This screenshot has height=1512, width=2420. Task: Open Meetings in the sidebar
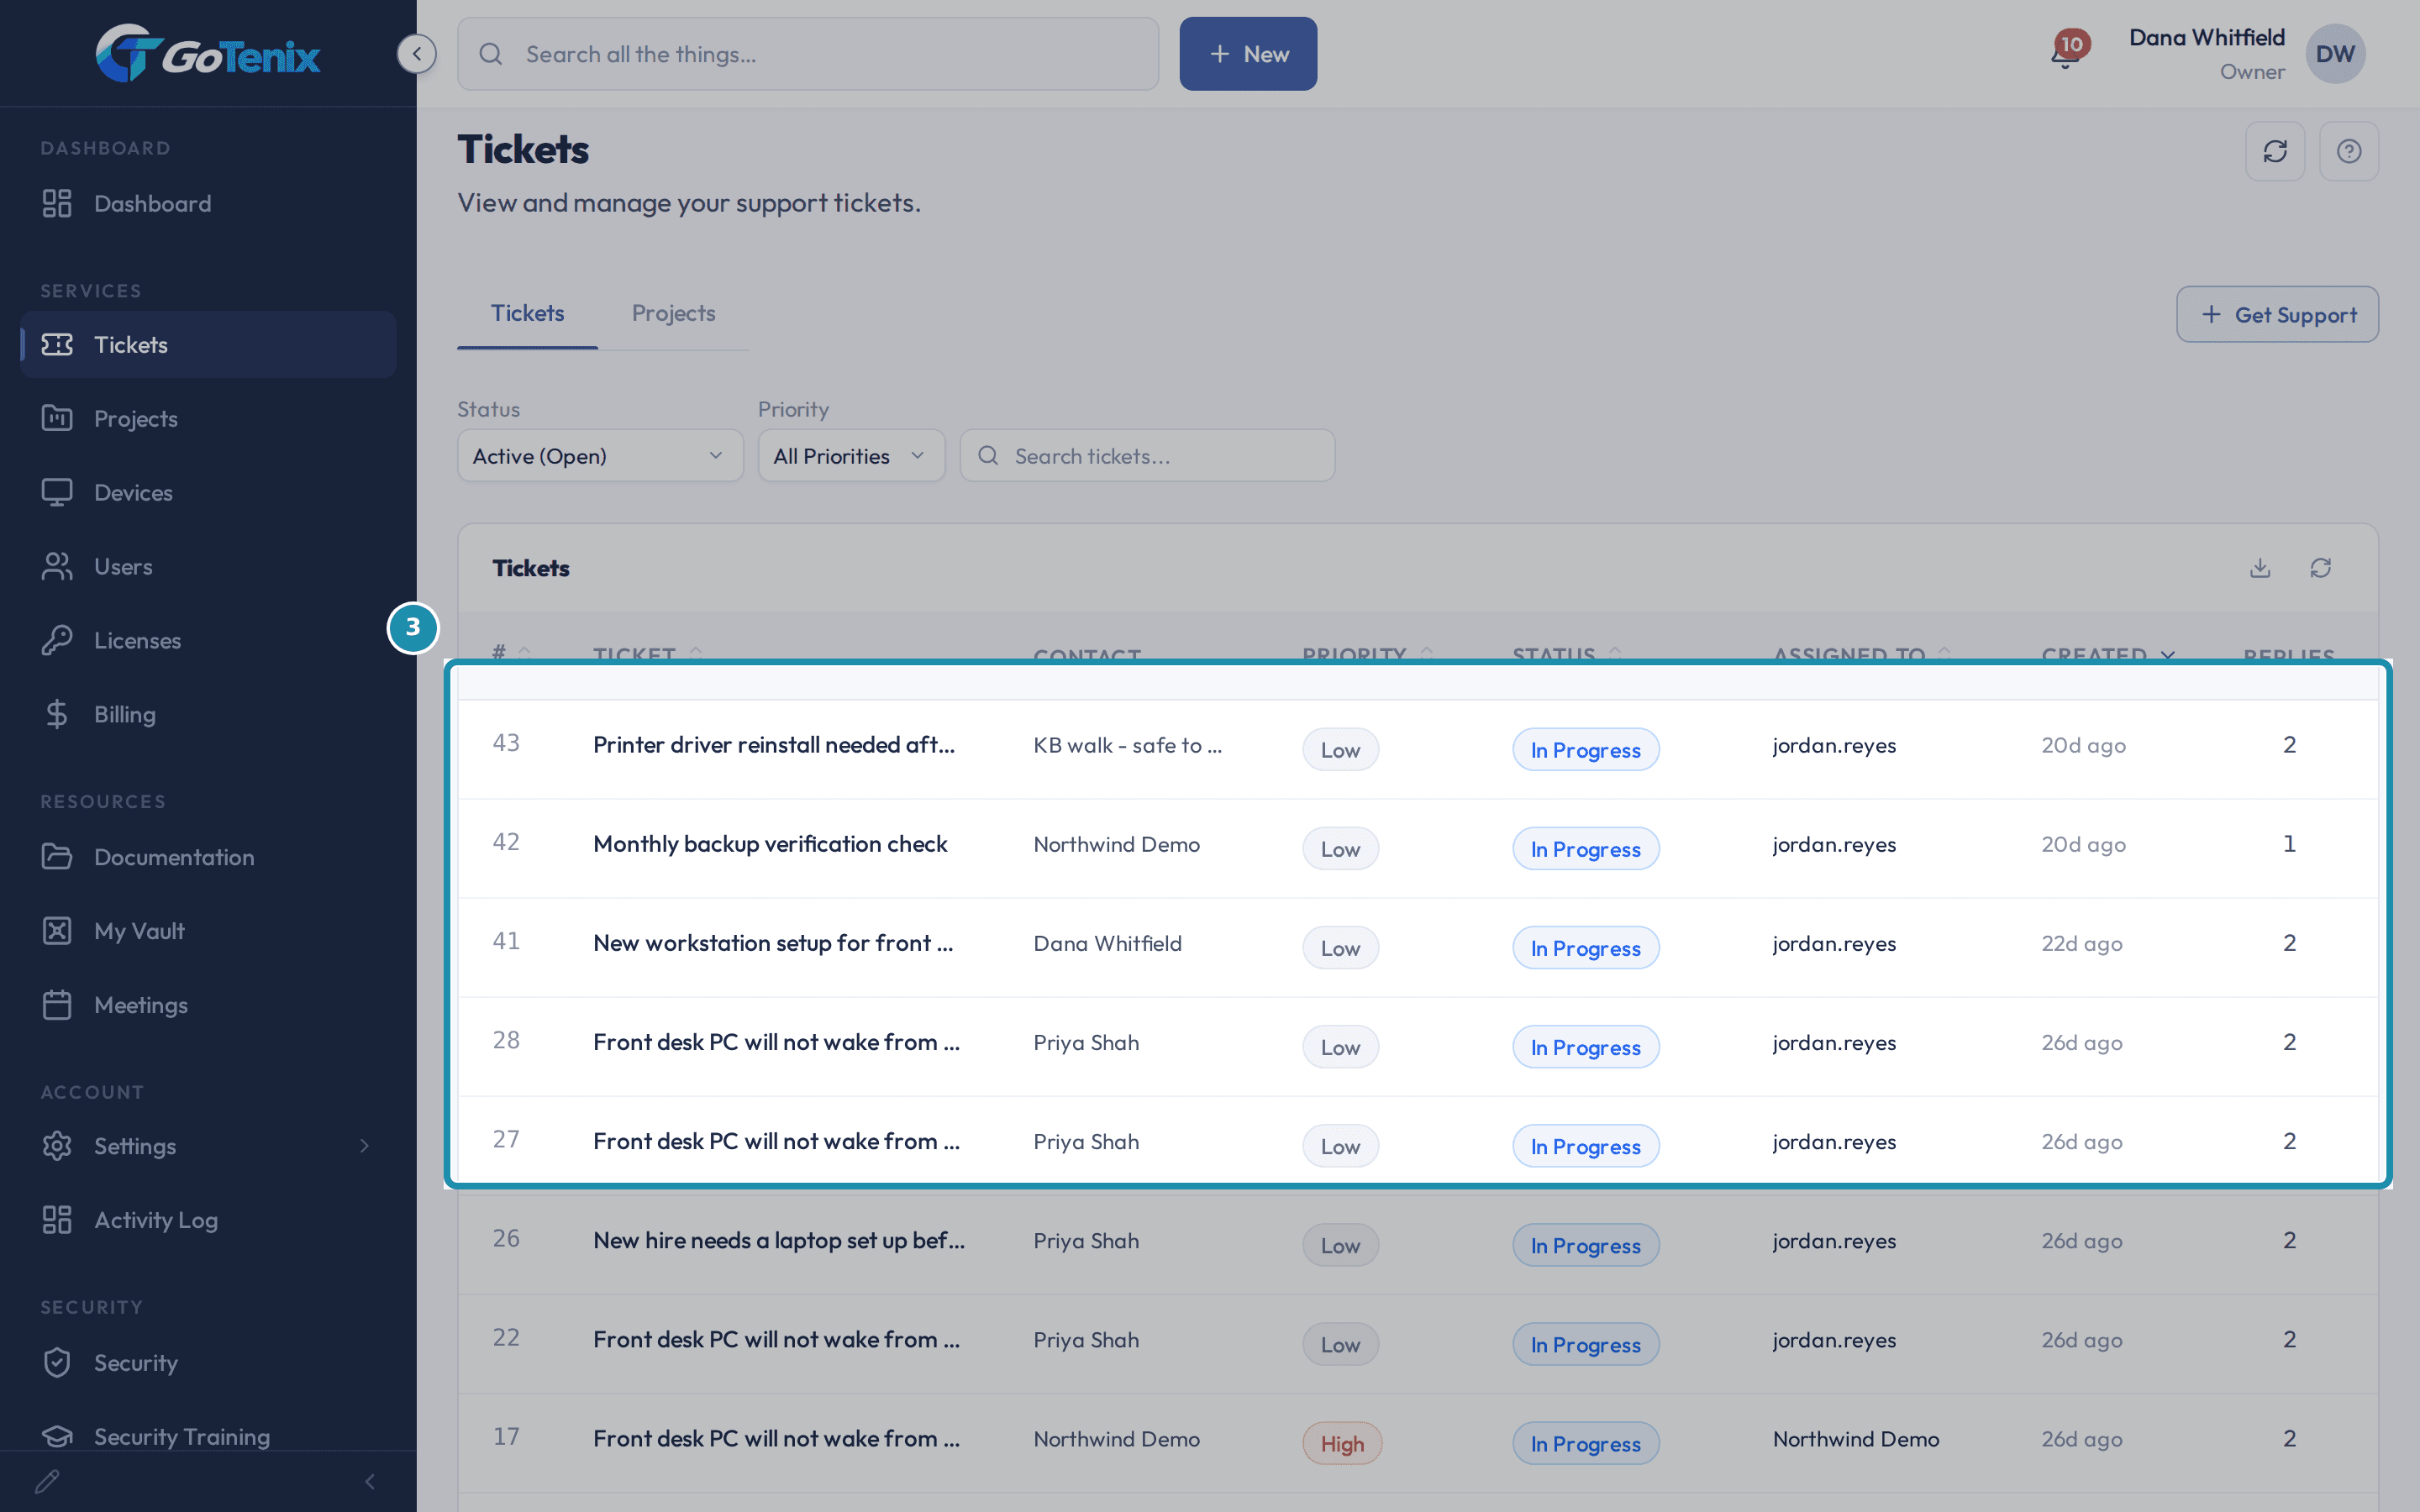click(208, 1005)
